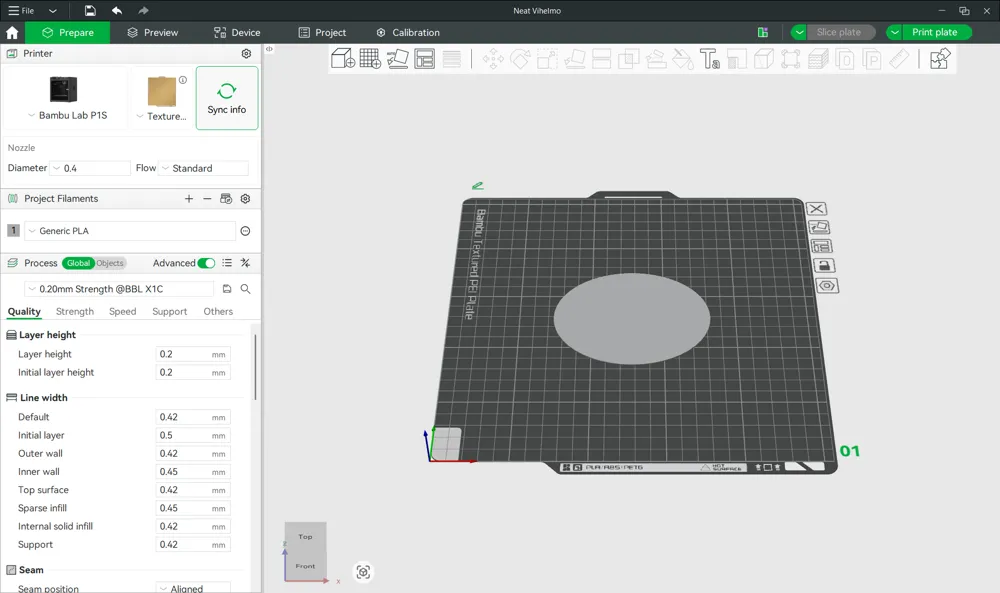Switch process scope to Objects
1000x593 pixels.
(110, 263)
